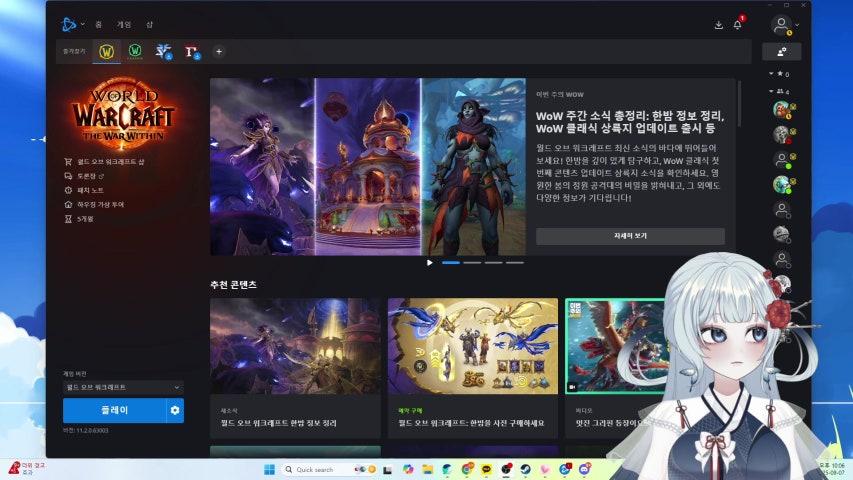
Task: Open the 한밤 정보 정리 news card
Action: coord(295,368)
